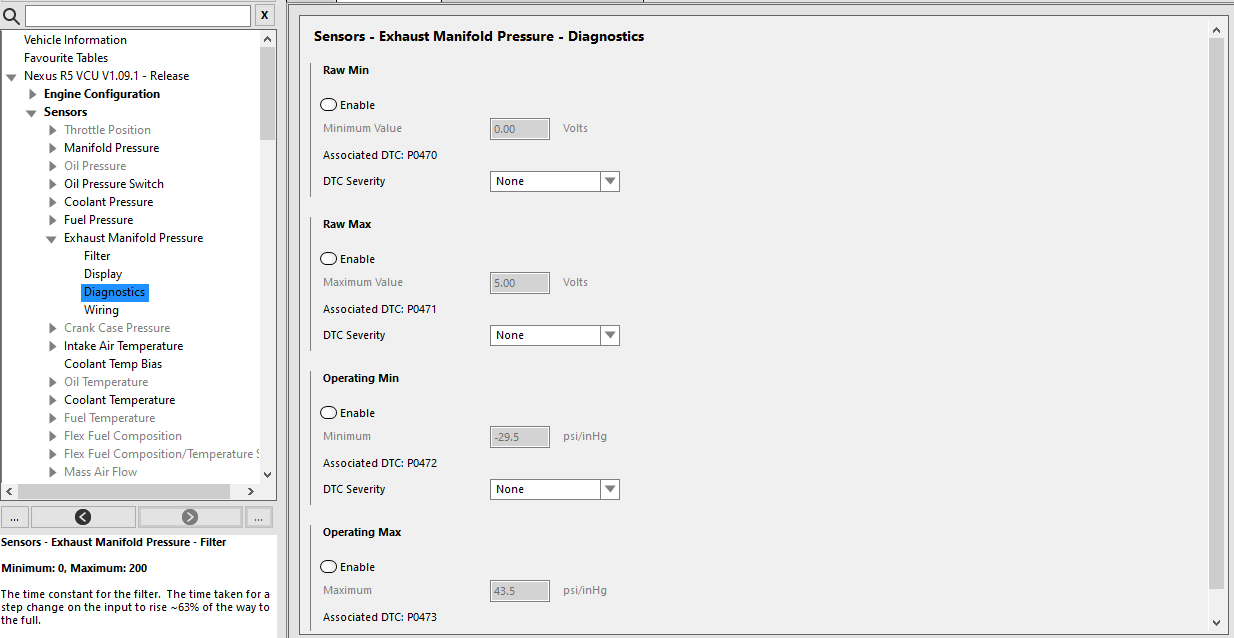Enable the Raw Max diagnostic
The height and width of the screenshot is (638, 1234).
pos(329,259)
